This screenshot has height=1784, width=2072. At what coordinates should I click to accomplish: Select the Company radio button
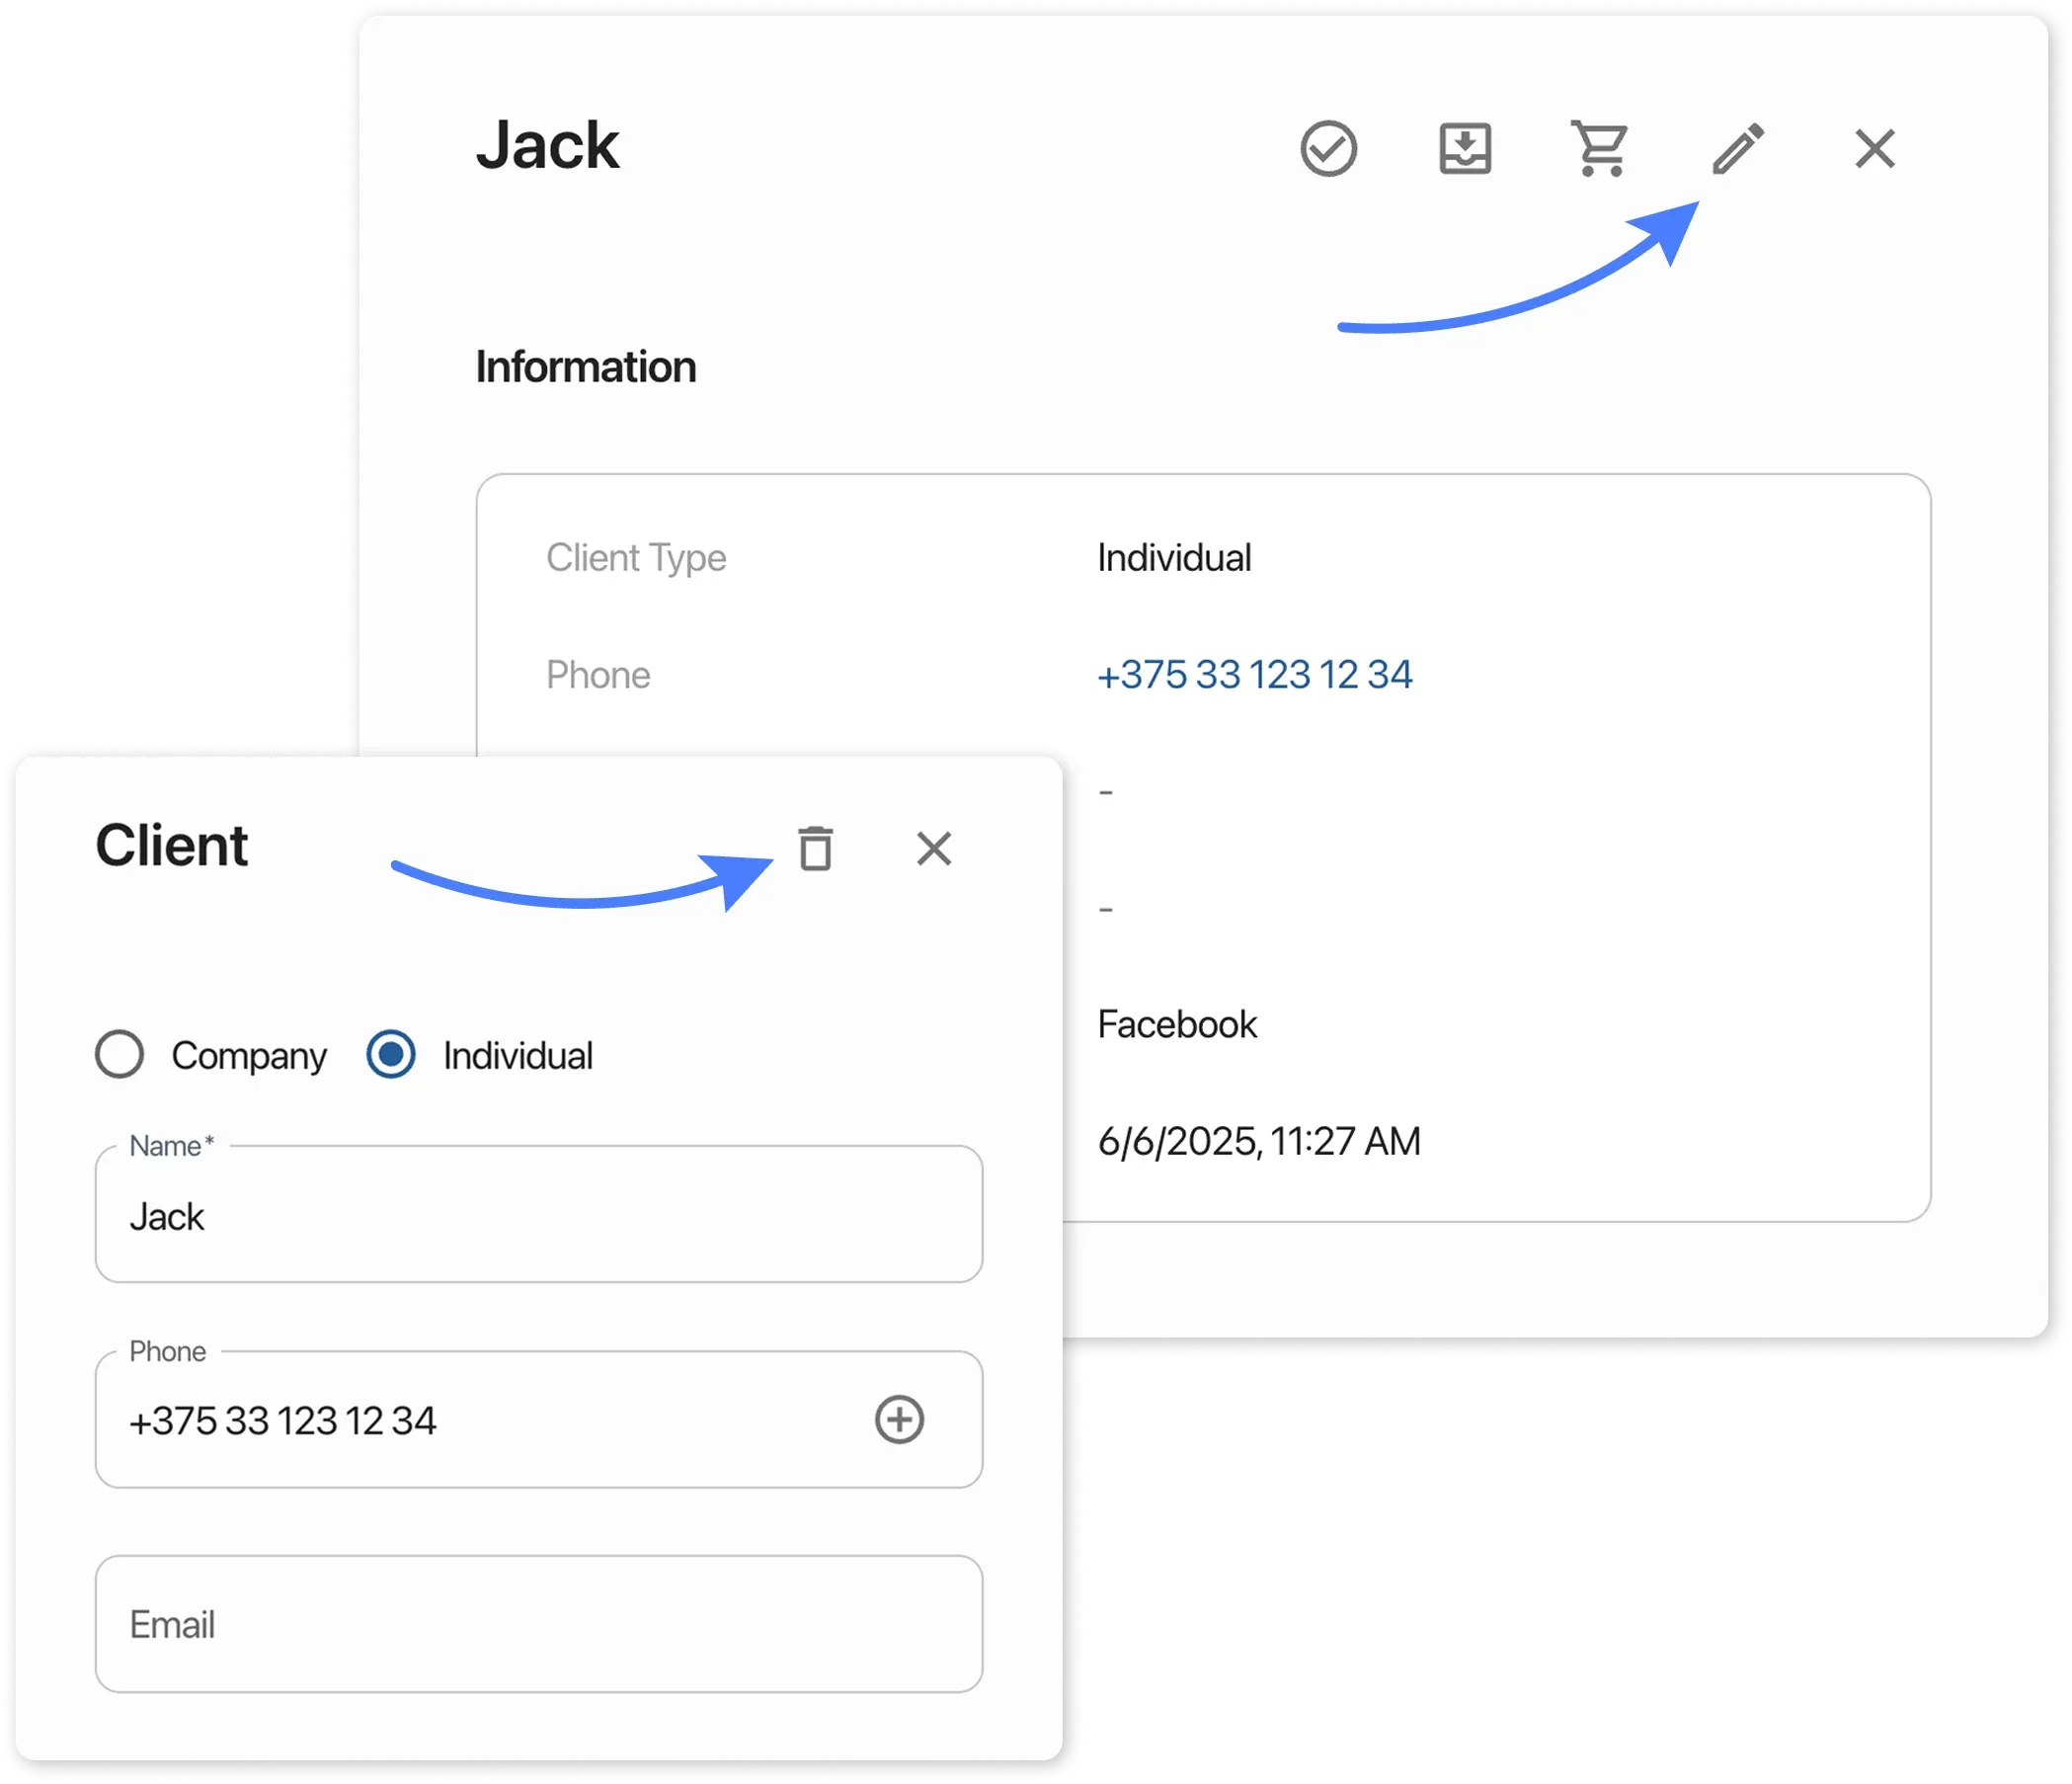tap(120, 1055)
